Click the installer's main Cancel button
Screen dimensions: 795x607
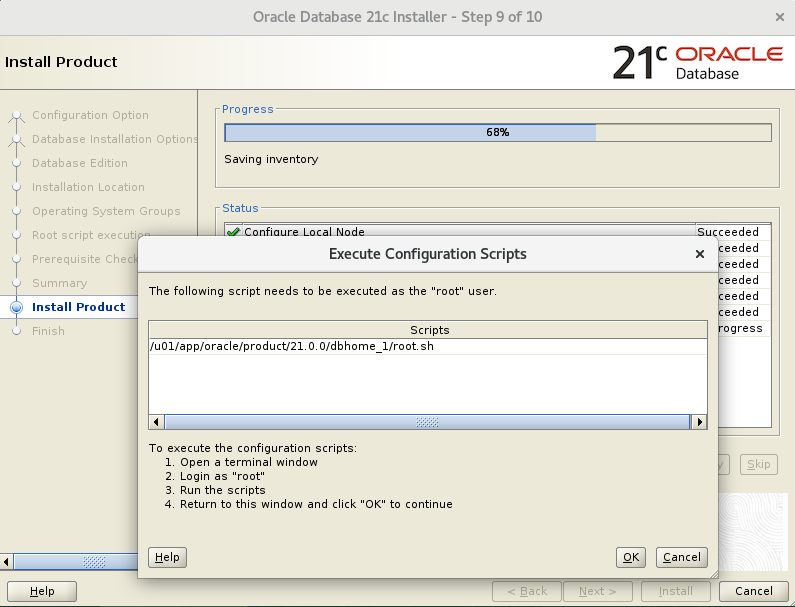[x=753, y=591]
